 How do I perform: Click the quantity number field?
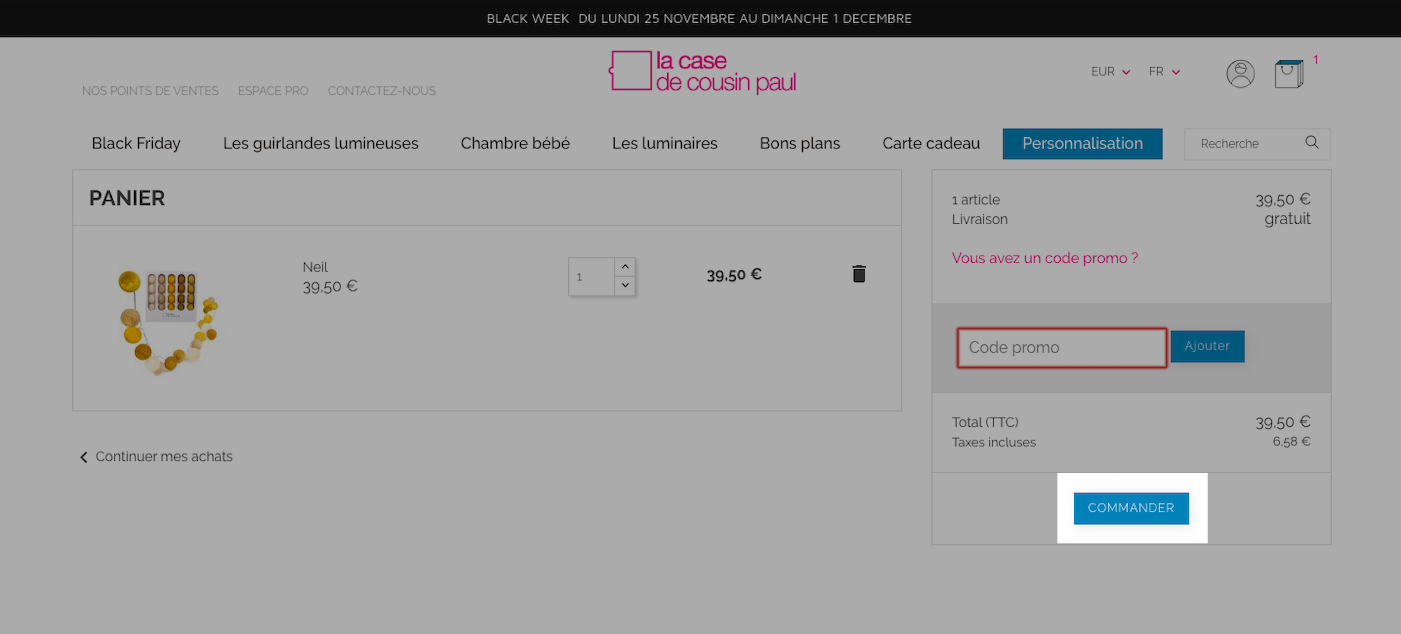591,277
